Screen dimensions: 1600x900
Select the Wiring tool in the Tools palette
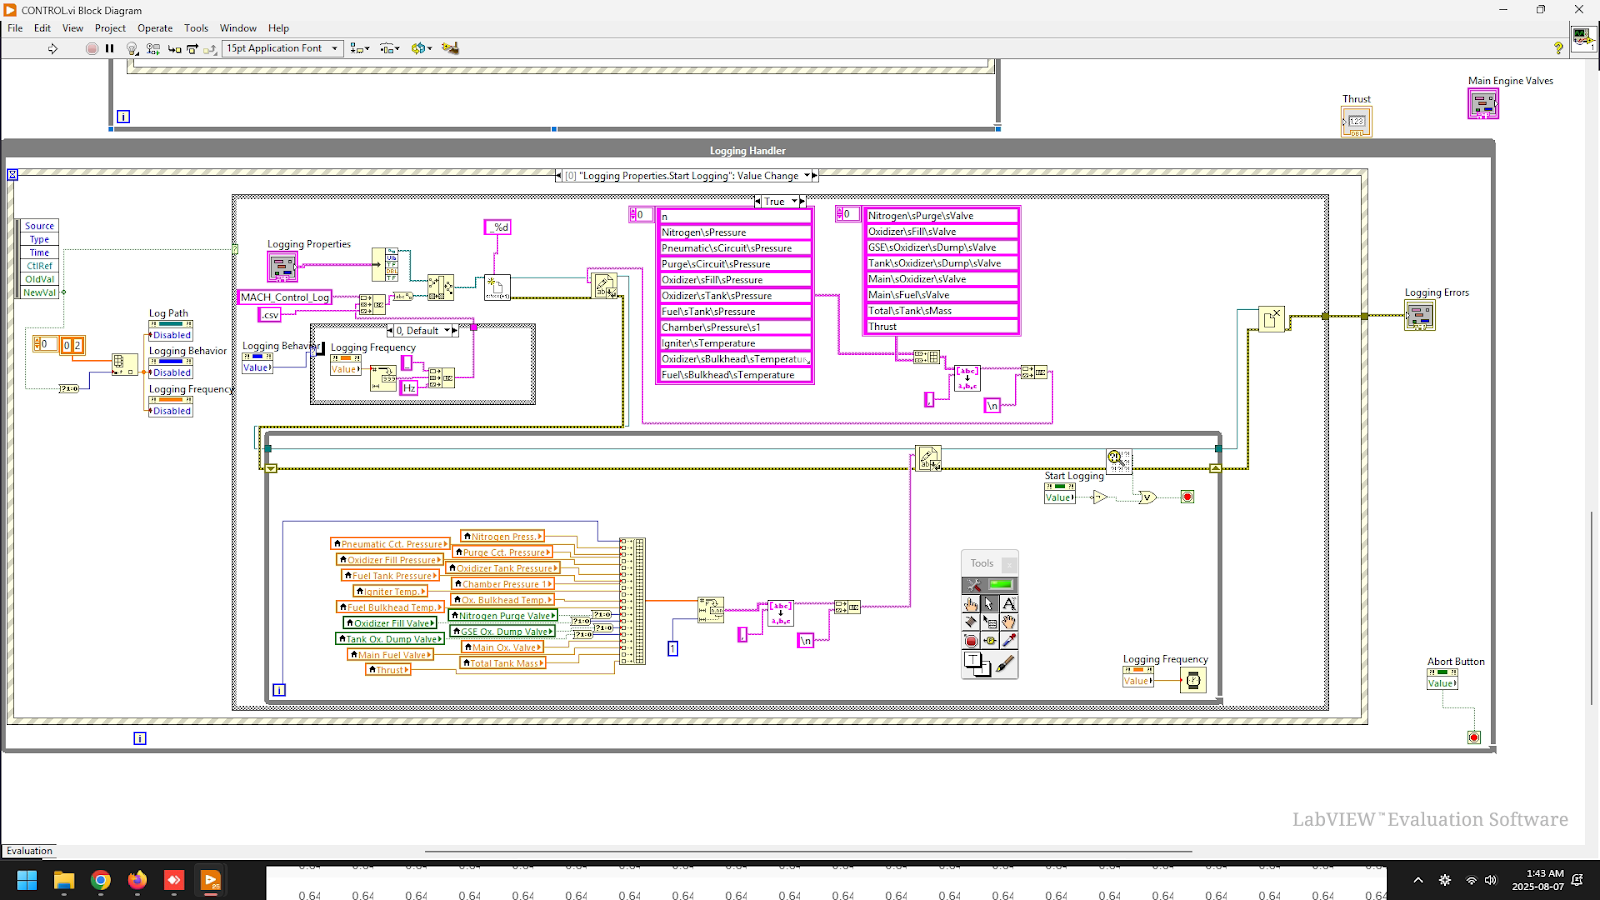pyautogui.click(x=970, y=621)
